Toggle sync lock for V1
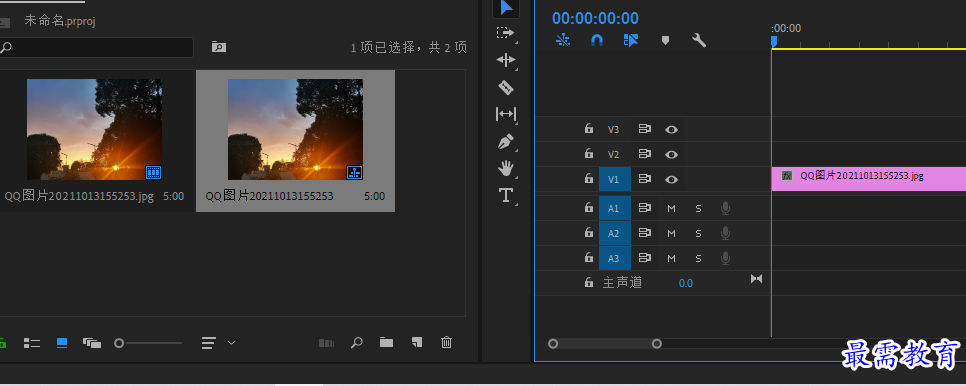Image resolution: width=966 pixels, height=386 pixels. tap(644, 179)
